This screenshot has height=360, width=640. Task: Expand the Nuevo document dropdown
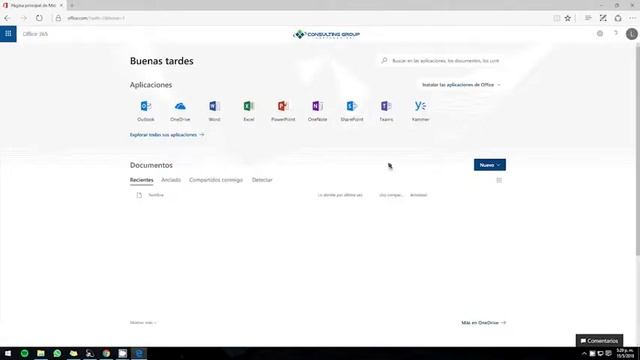490,165
